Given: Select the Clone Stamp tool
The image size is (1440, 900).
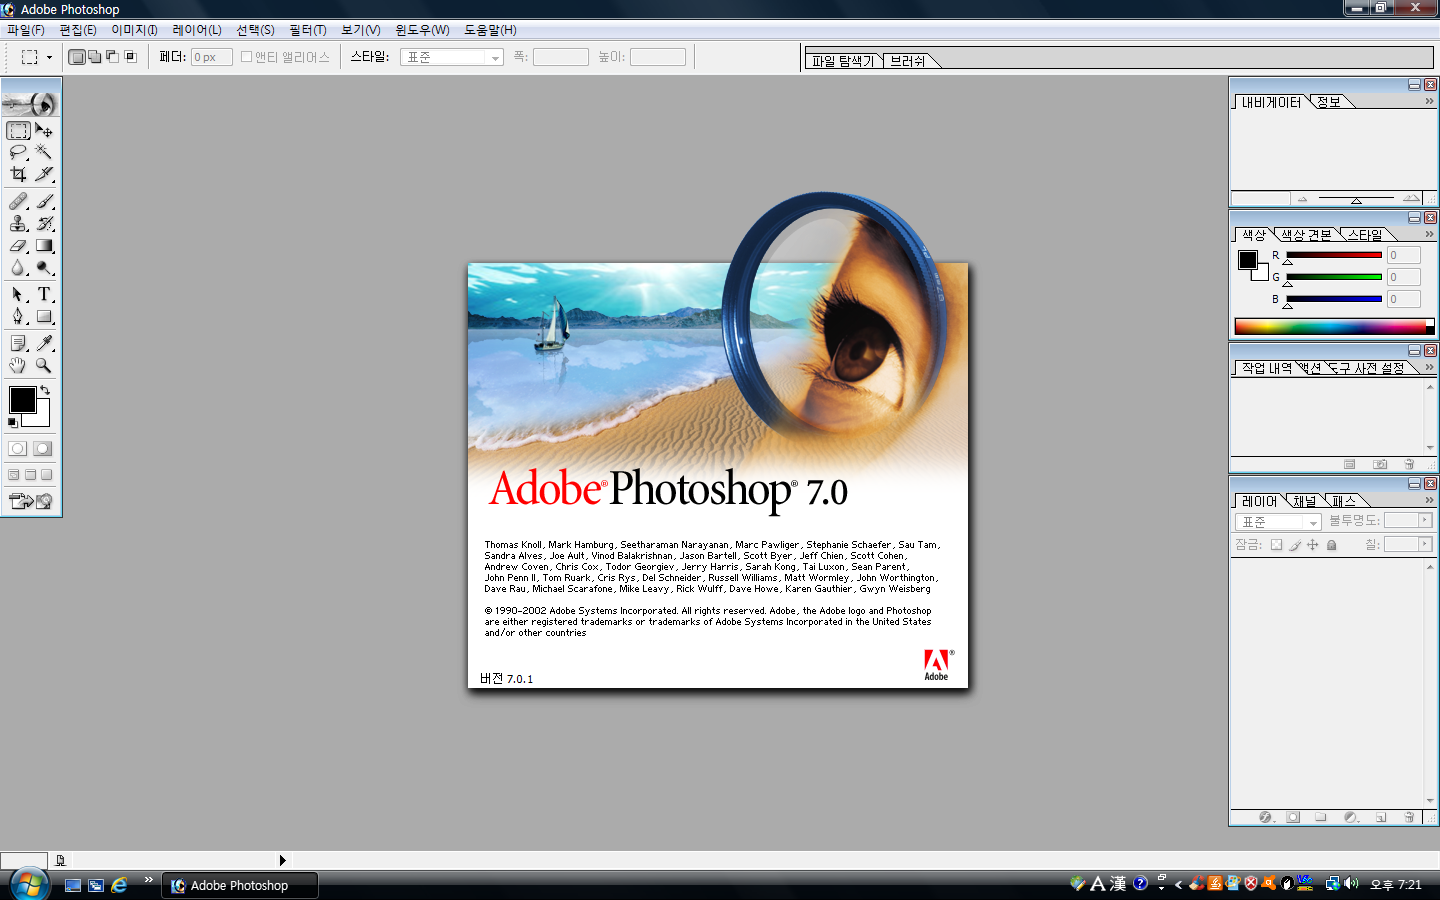Looking at the screenshot, I should point(18,224).
